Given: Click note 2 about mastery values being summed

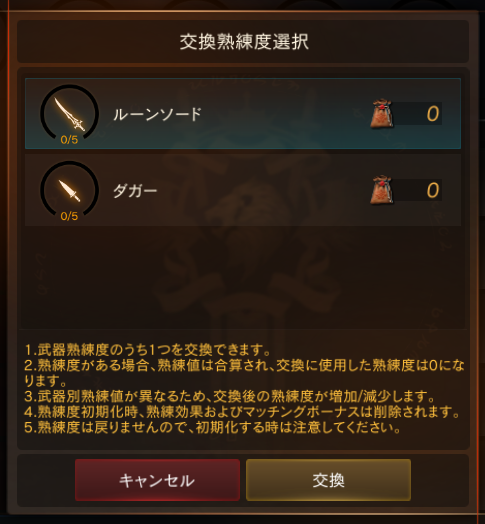Looking at the screenshot, I should point(244,373).
